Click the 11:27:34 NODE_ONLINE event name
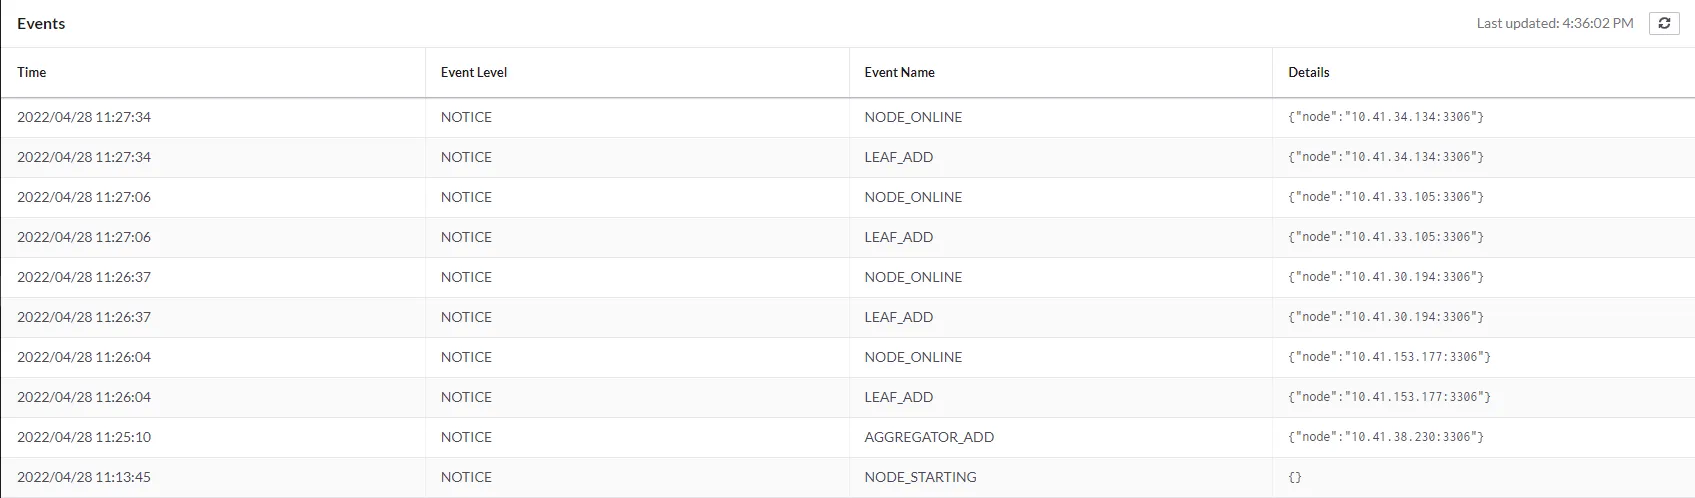This screenshot has height=498, width=1695. (x=913, y=117)
